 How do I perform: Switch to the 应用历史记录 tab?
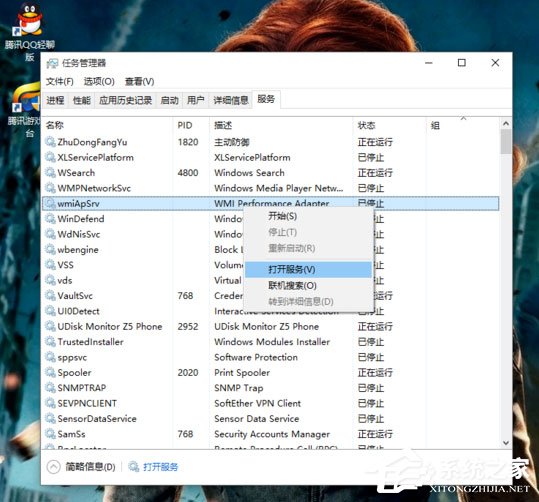(x=125, y=100)
